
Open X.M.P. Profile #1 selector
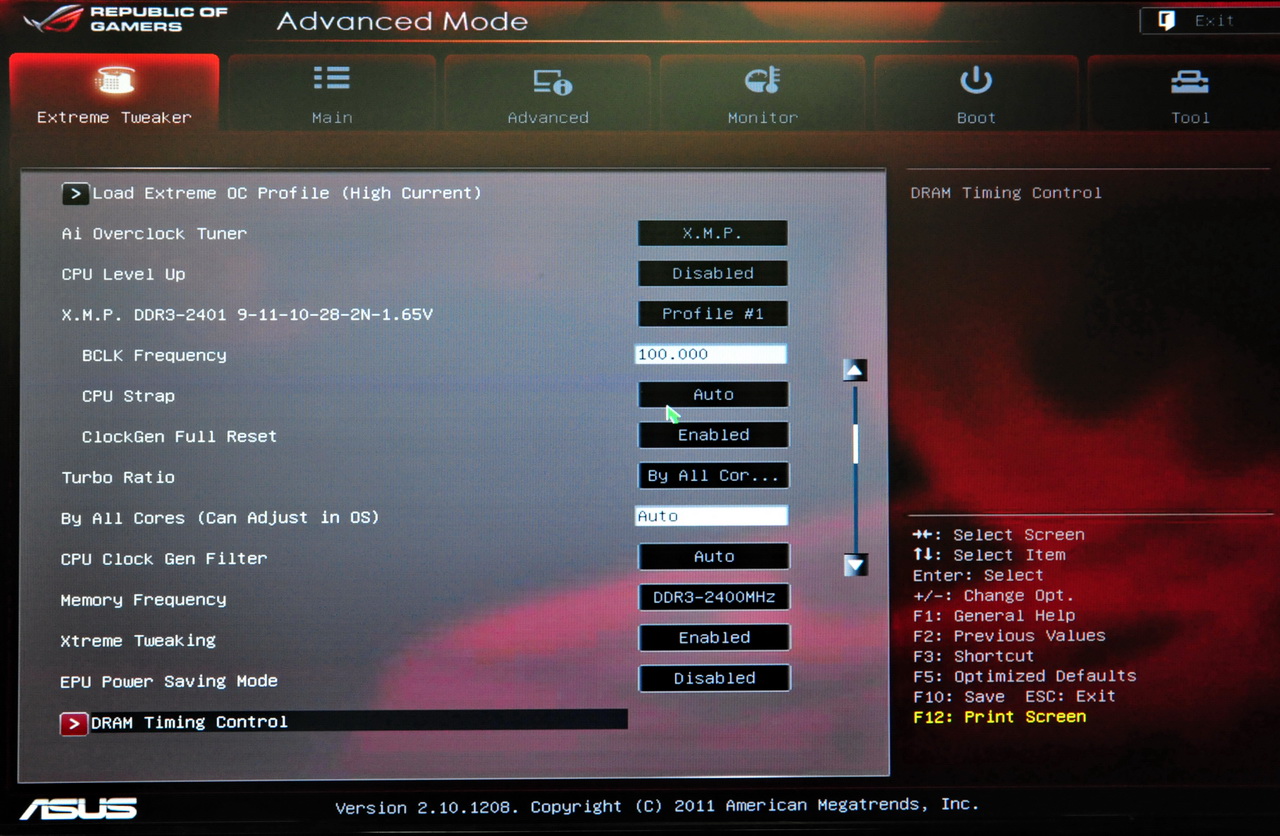(713, 314)
